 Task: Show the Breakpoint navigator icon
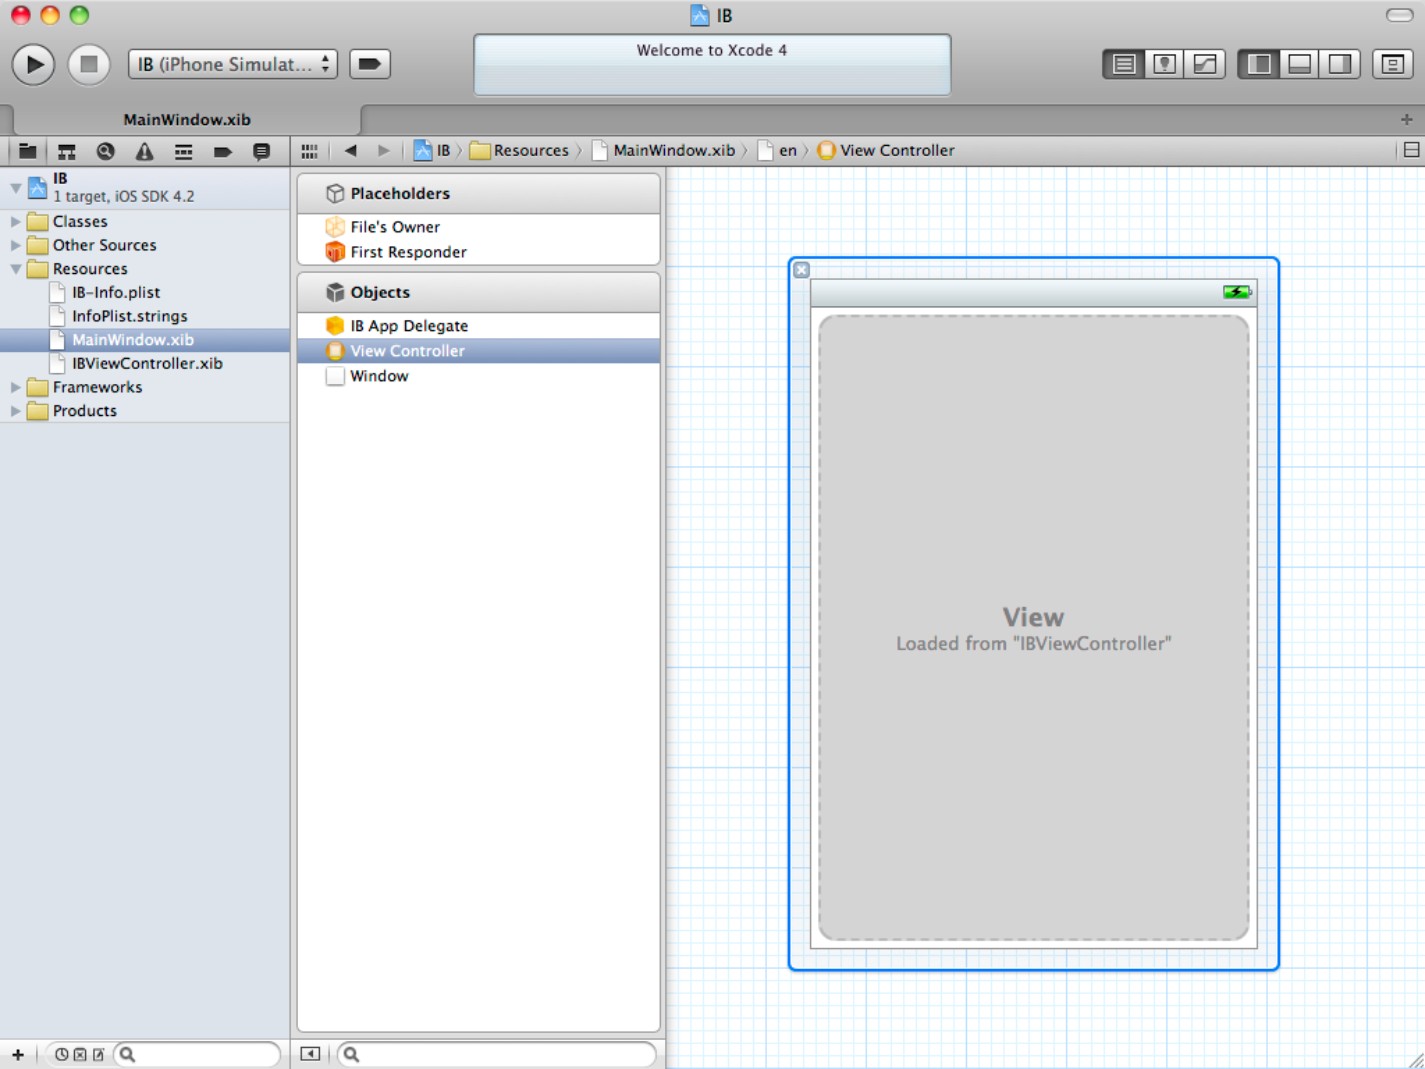[222, 151]
